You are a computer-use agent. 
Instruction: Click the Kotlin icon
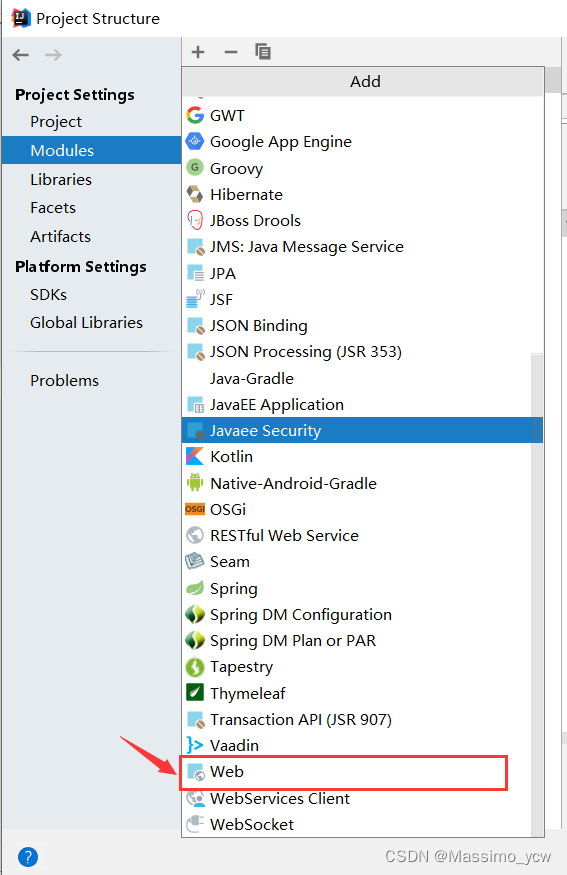pos(195,456)
